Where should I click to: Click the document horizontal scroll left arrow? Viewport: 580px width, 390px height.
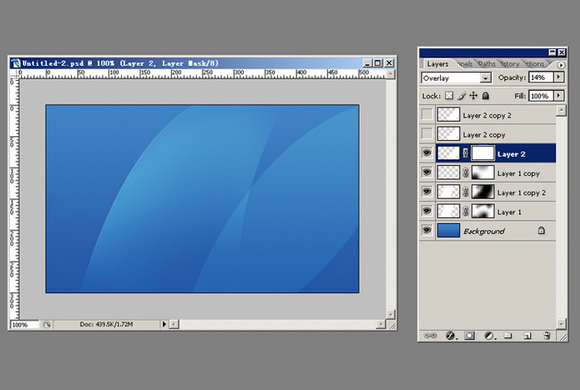click(174, 325)
